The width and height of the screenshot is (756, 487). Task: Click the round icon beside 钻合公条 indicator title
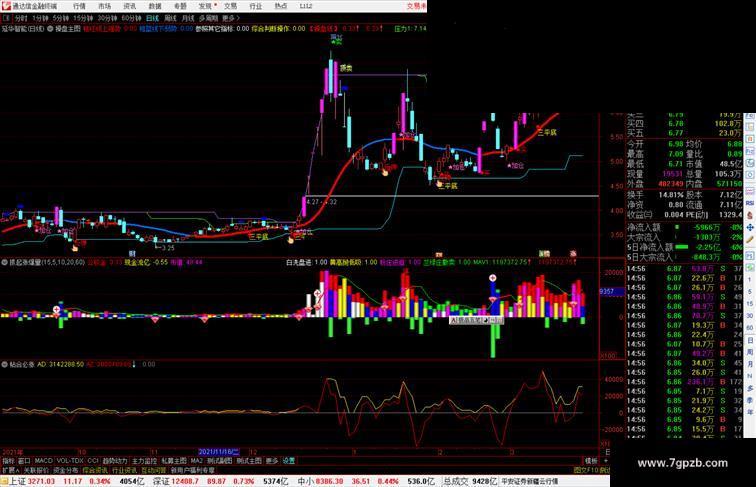pos(4,364)
